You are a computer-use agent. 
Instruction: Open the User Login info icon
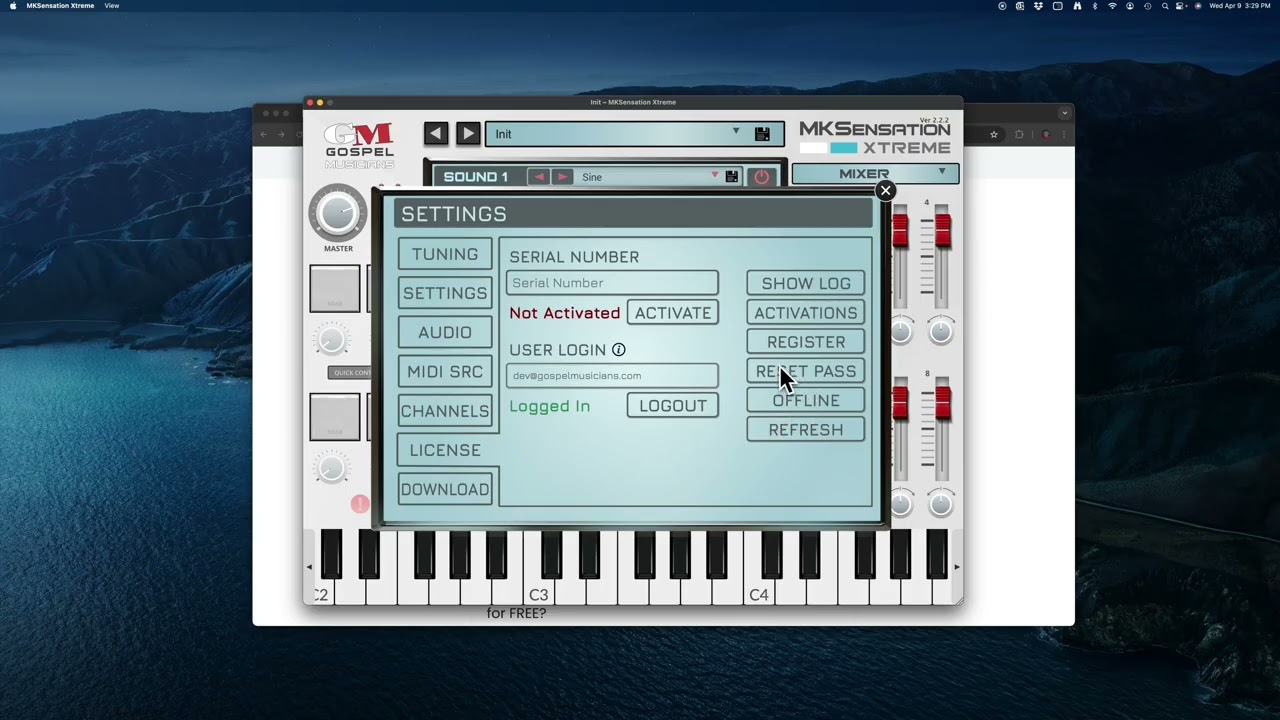tap(619, 349)
